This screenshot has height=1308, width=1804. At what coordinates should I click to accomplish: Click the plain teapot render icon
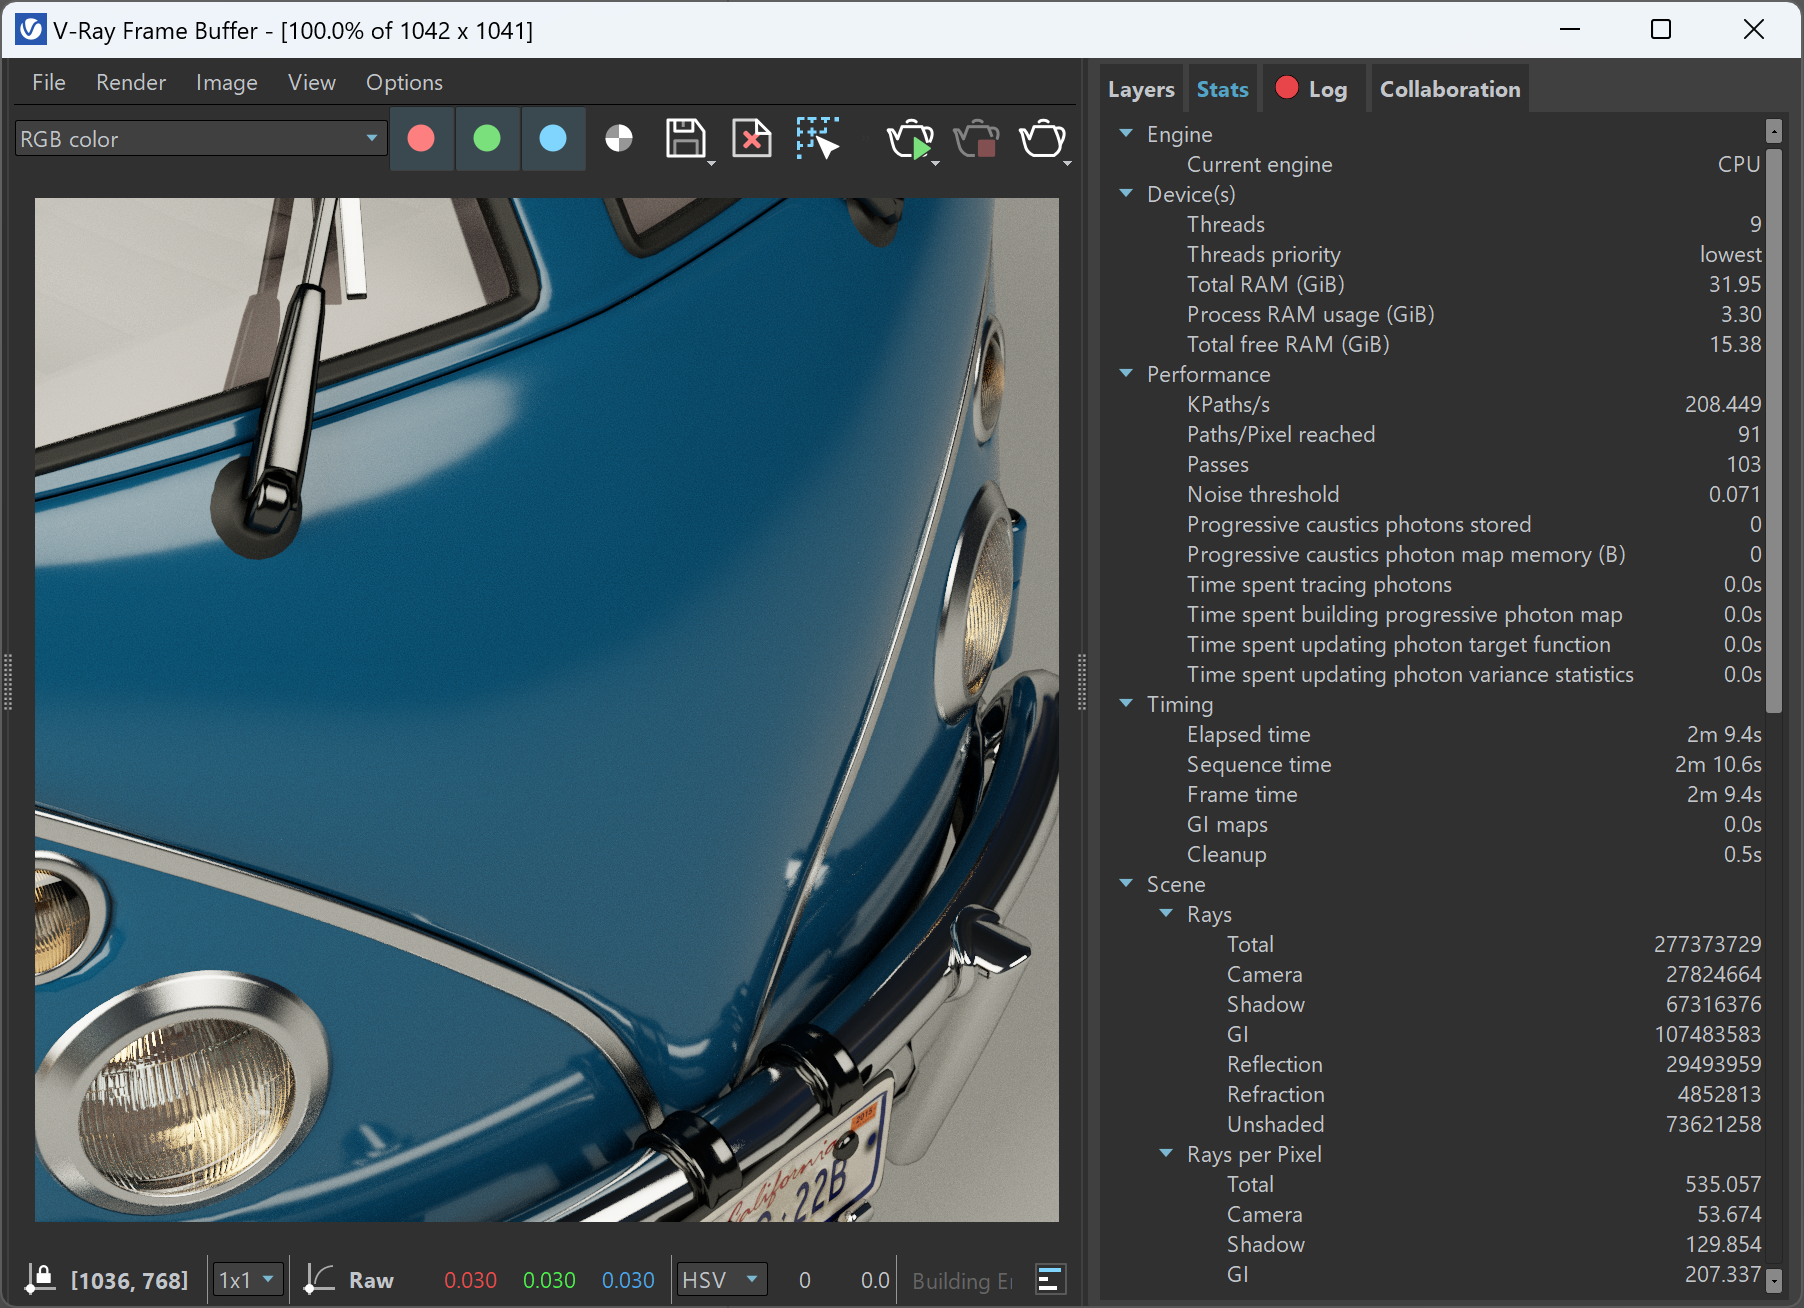[x=1043, y=139]
